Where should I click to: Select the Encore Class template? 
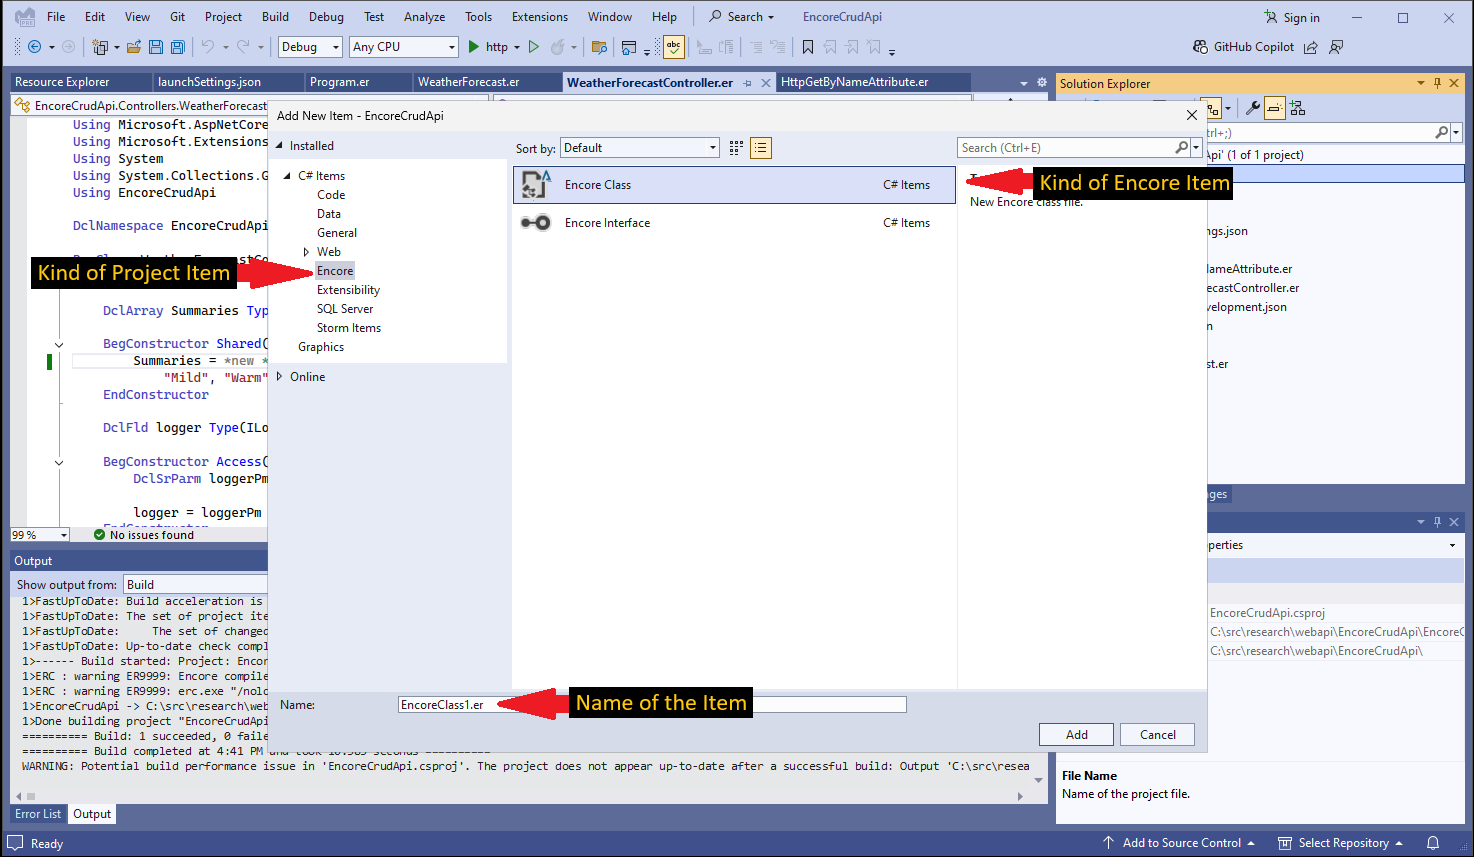point(735,185)
